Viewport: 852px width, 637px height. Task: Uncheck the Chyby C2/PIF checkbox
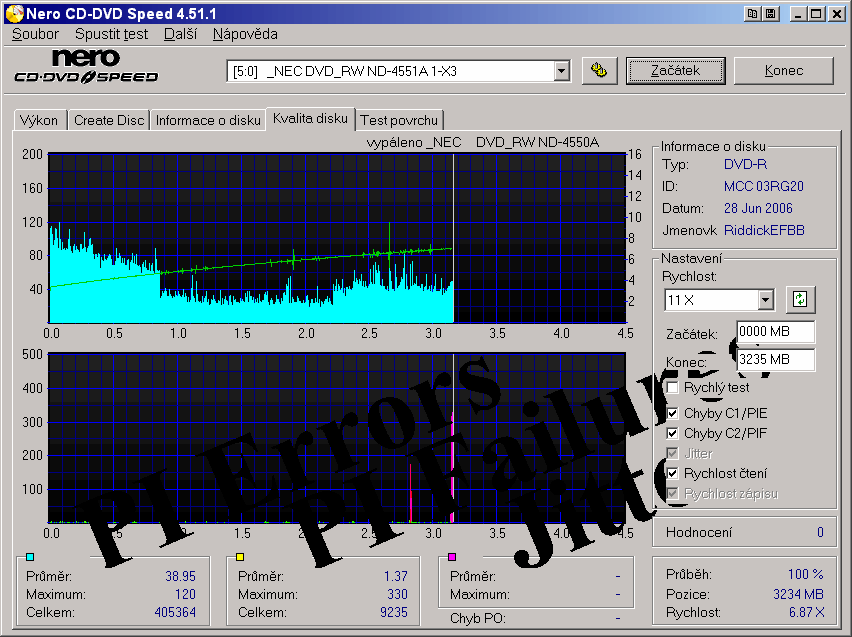coord(673,433)
